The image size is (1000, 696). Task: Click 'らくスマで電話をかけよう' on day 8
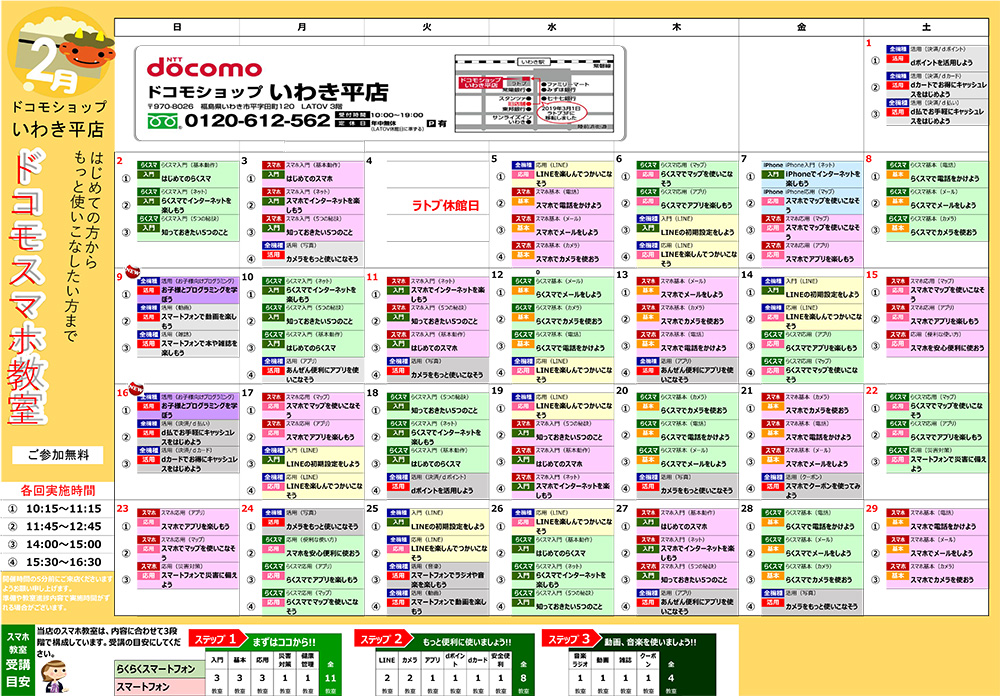945,179
